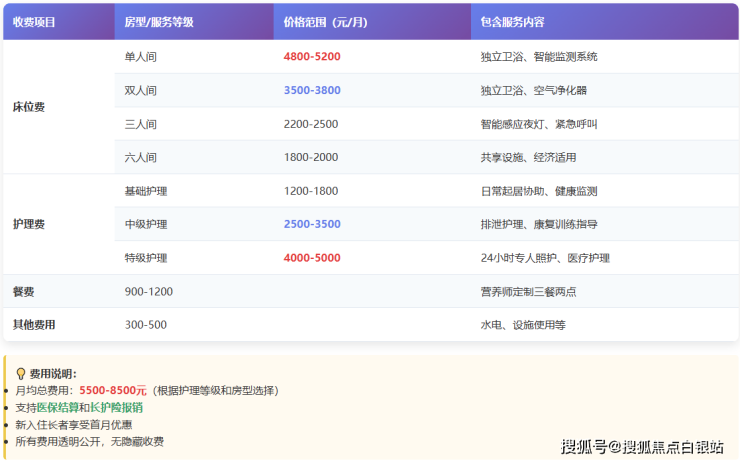740x463 pixels.
Task: Click the lightbulb icon beside 费用说明
Action: (20, 373)
